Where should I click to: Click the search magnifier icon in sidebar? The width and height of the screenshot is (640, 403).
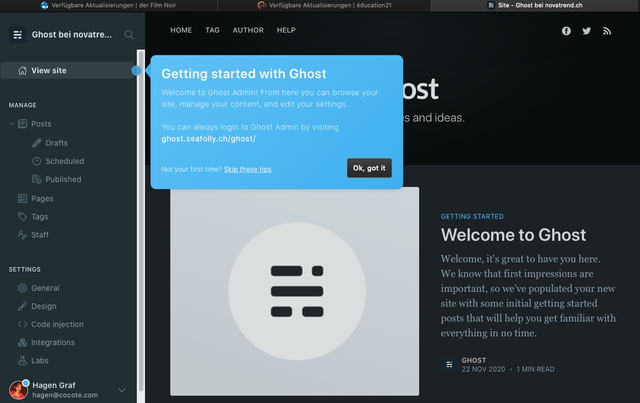click(129, 35)
